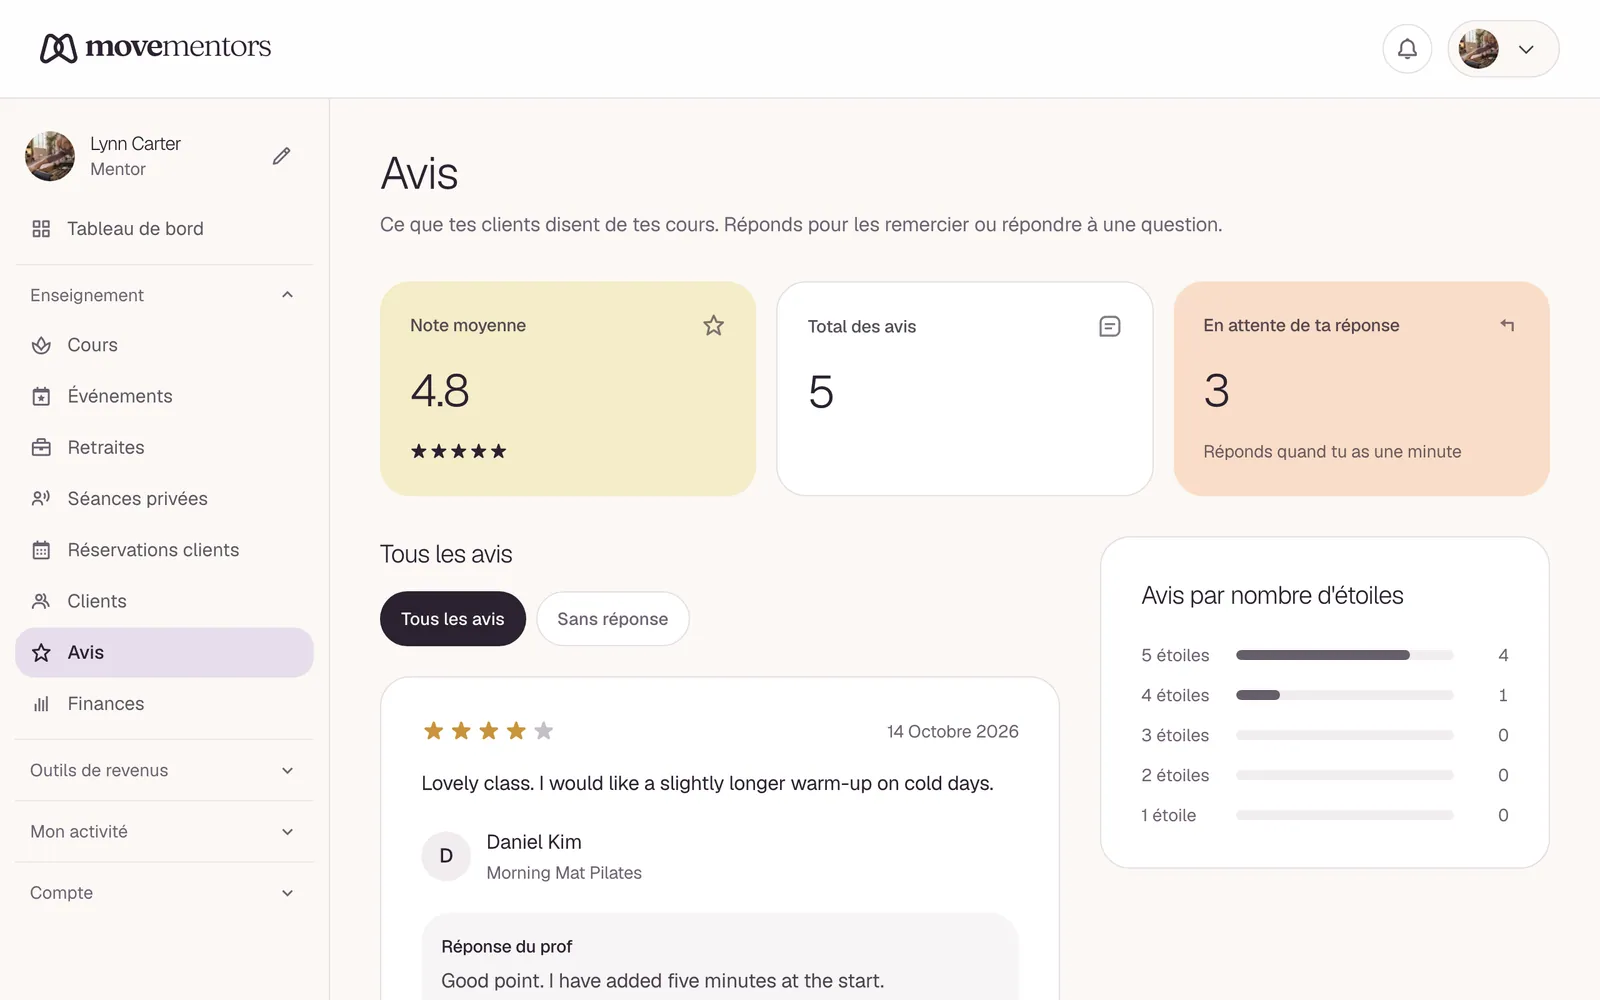
Task: Click reply arrow icon on En attente card
Action: pos(1507,325)
